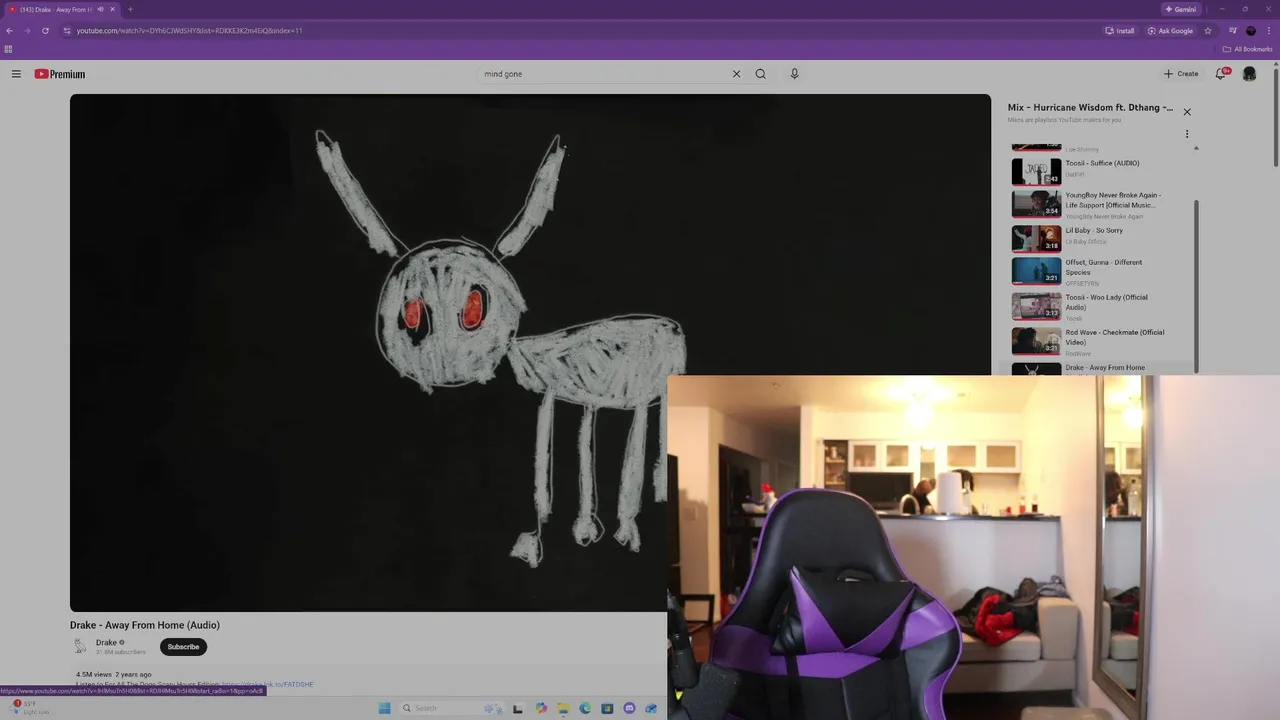The width and height of the screenshot is (1280, 720).
Task: Click the Toosii Suffice thumbnail
Action: (1036, 171)
